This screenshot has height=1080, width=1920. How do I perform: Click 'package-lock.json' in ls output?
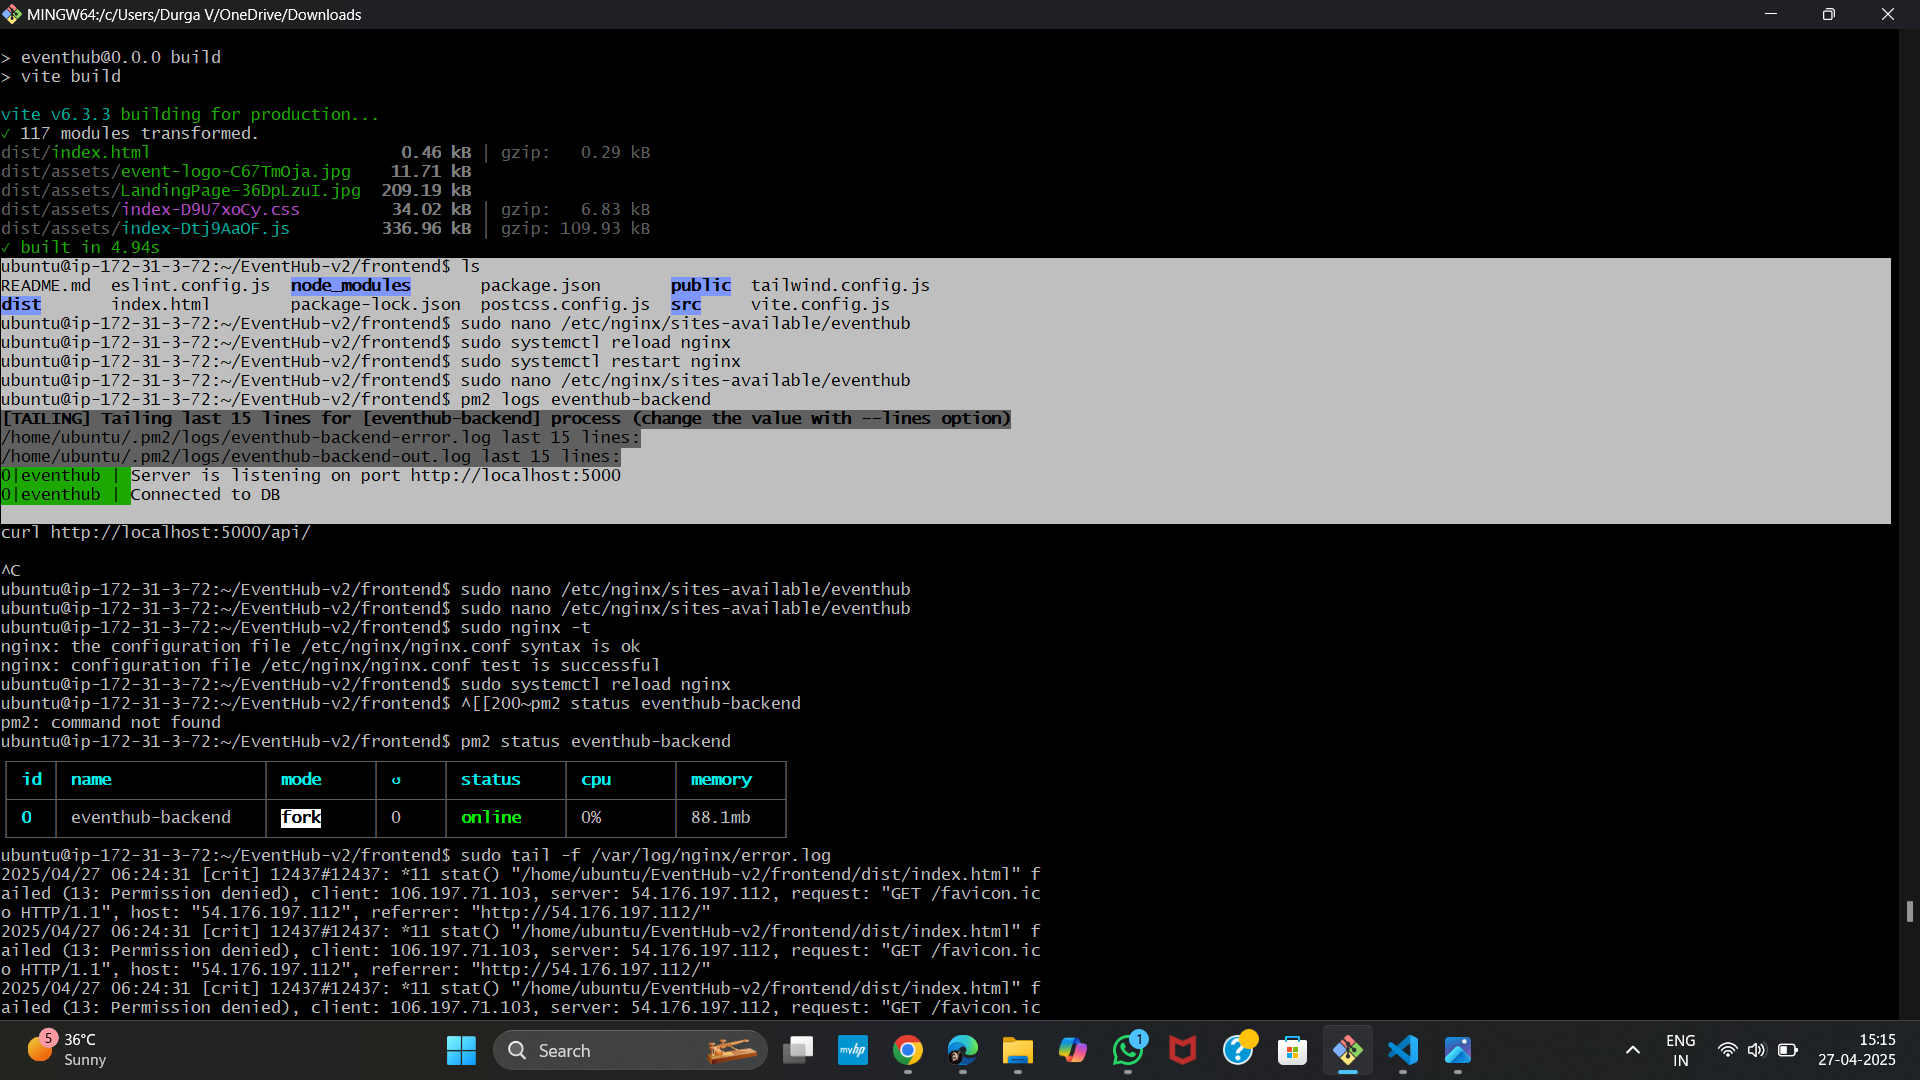coord(376,304)
